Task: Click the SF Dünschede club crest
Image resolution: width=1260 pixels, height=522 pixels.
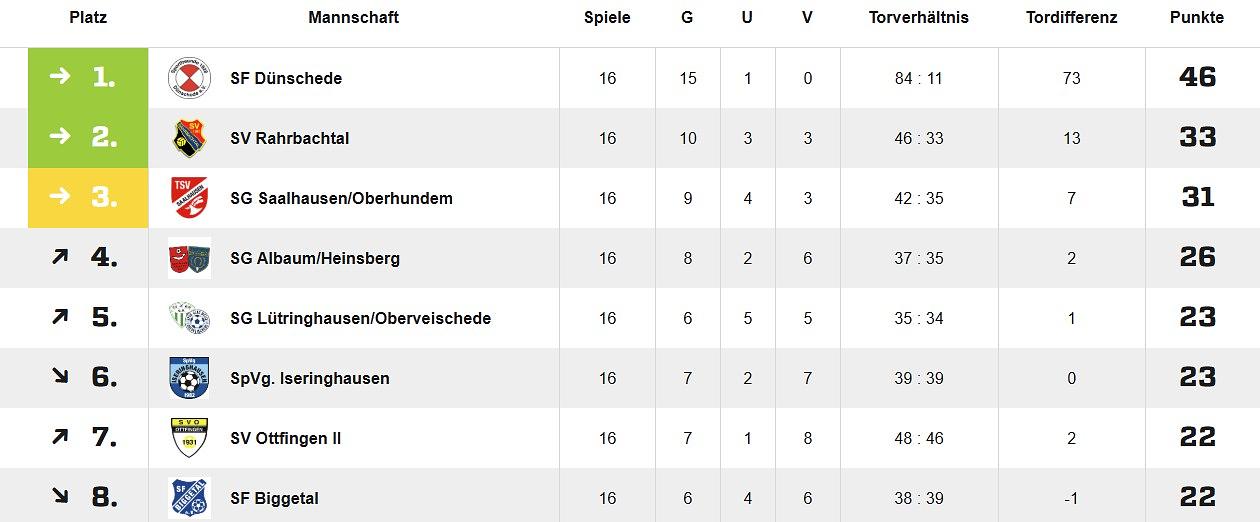Action: [189, 78]
